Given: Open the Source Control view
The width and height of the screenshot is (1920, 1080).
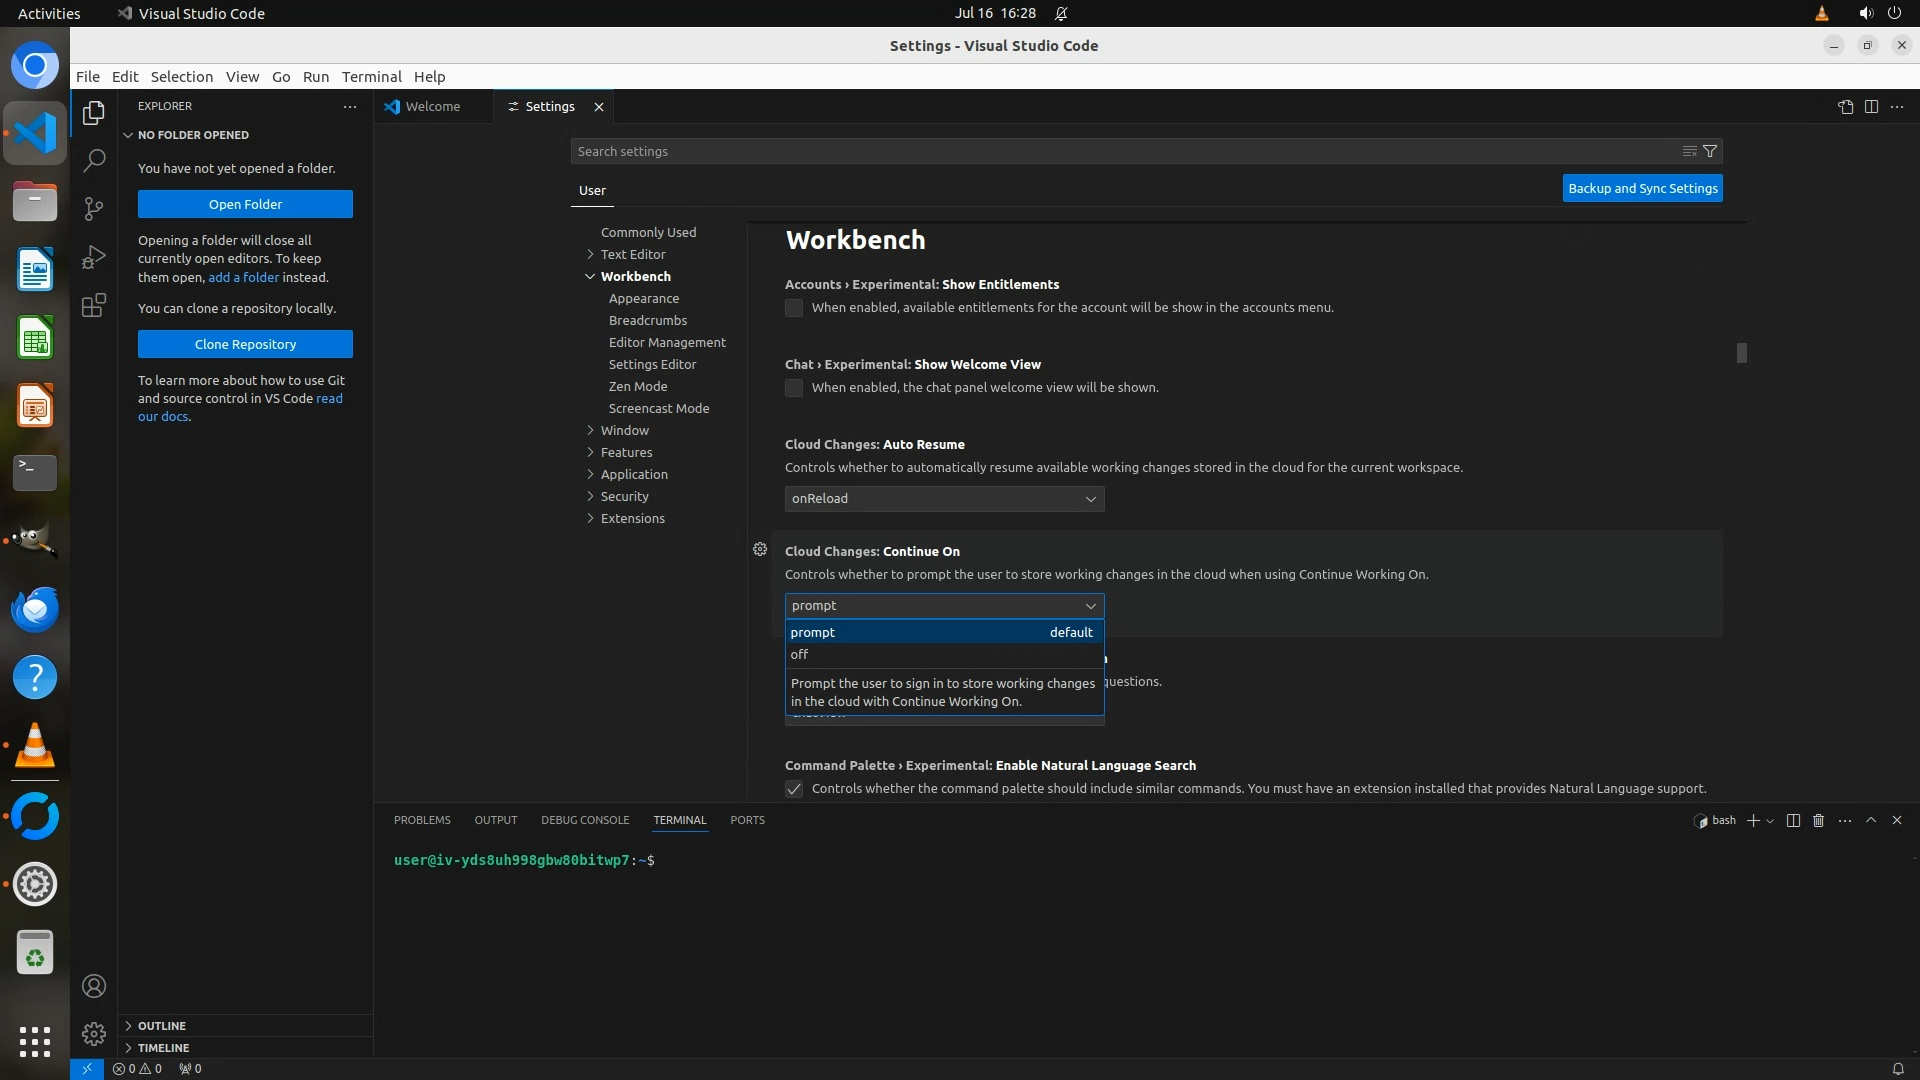Looking at the screenshot, I should (x=94, y=208).
